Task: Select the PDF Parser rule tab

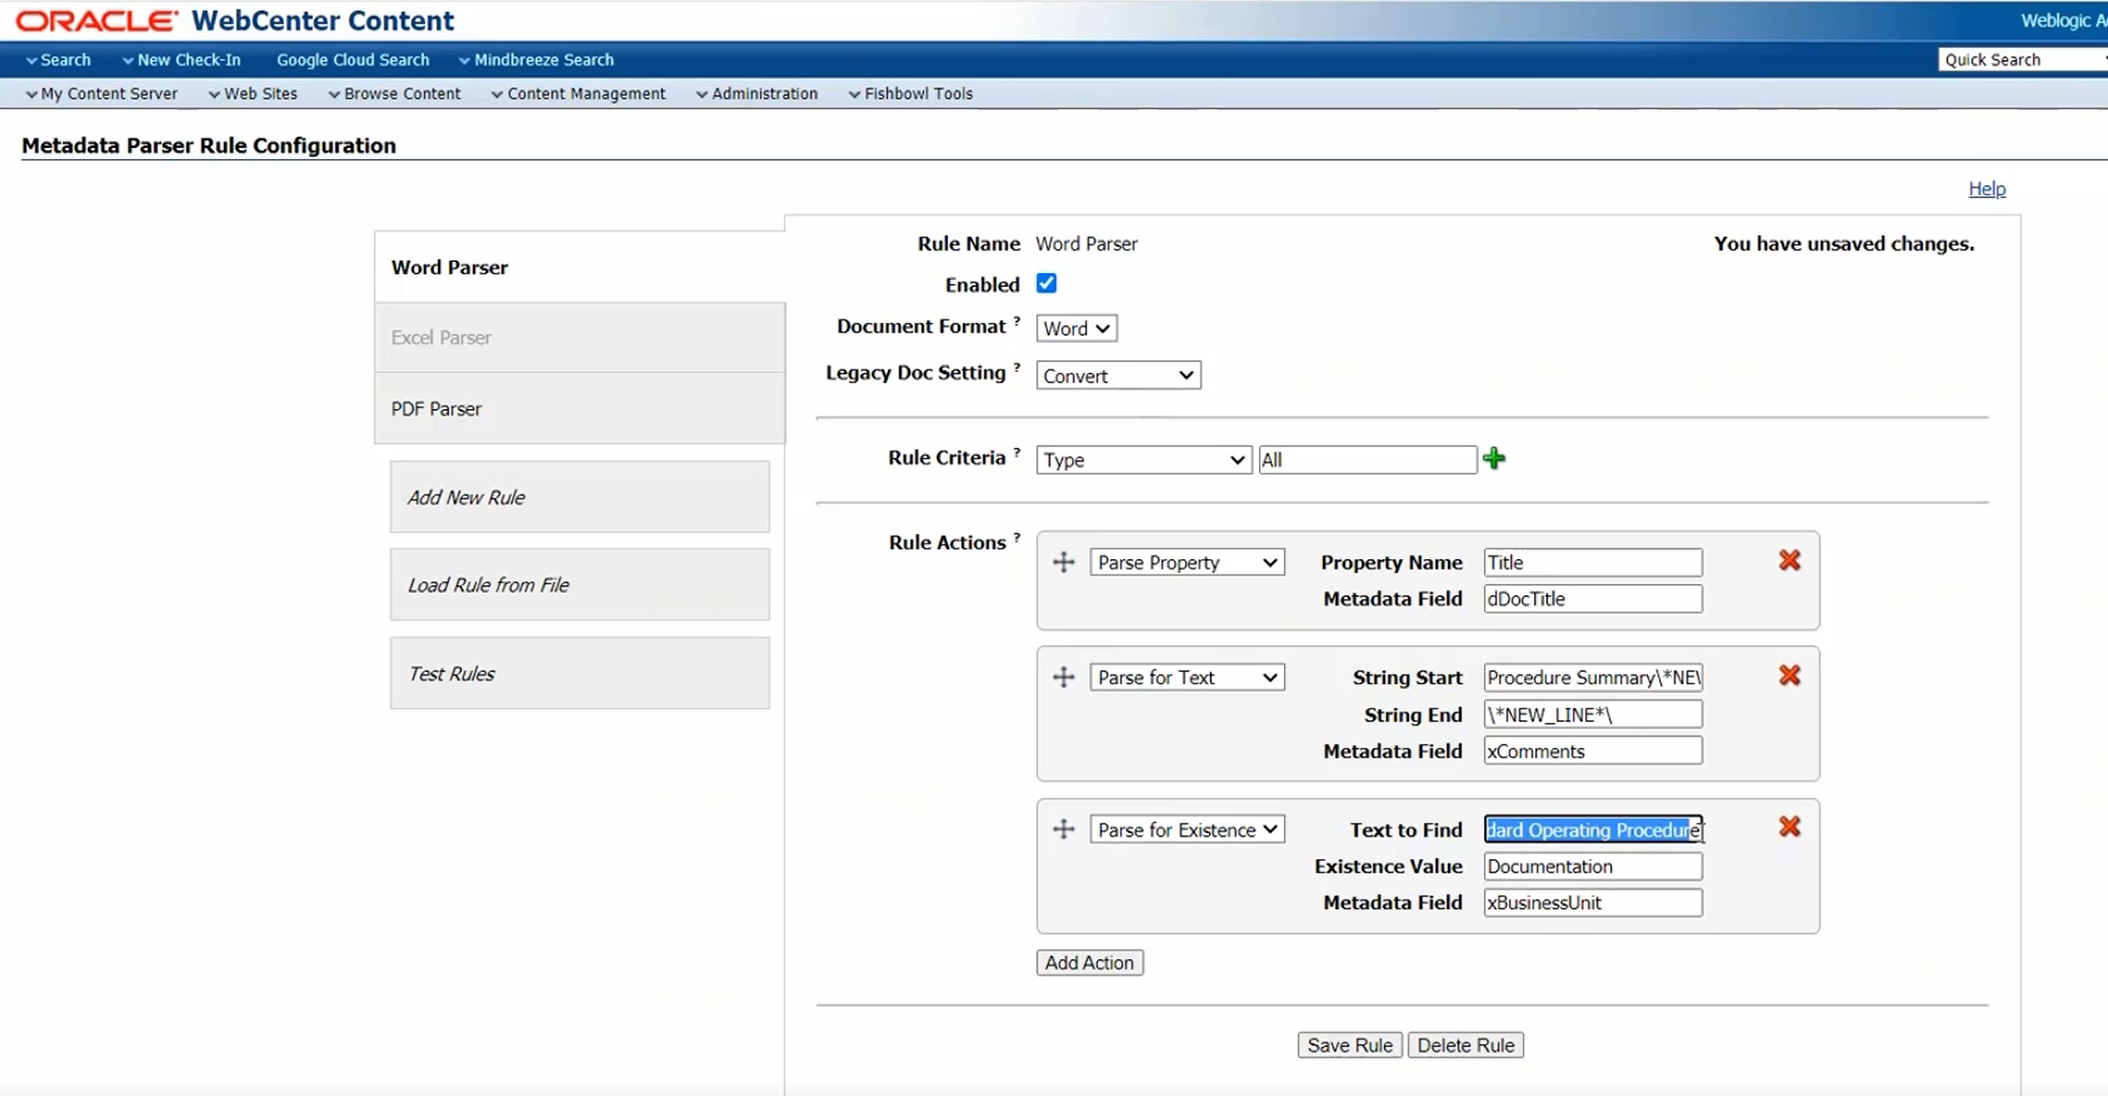Action: (580, 408)
